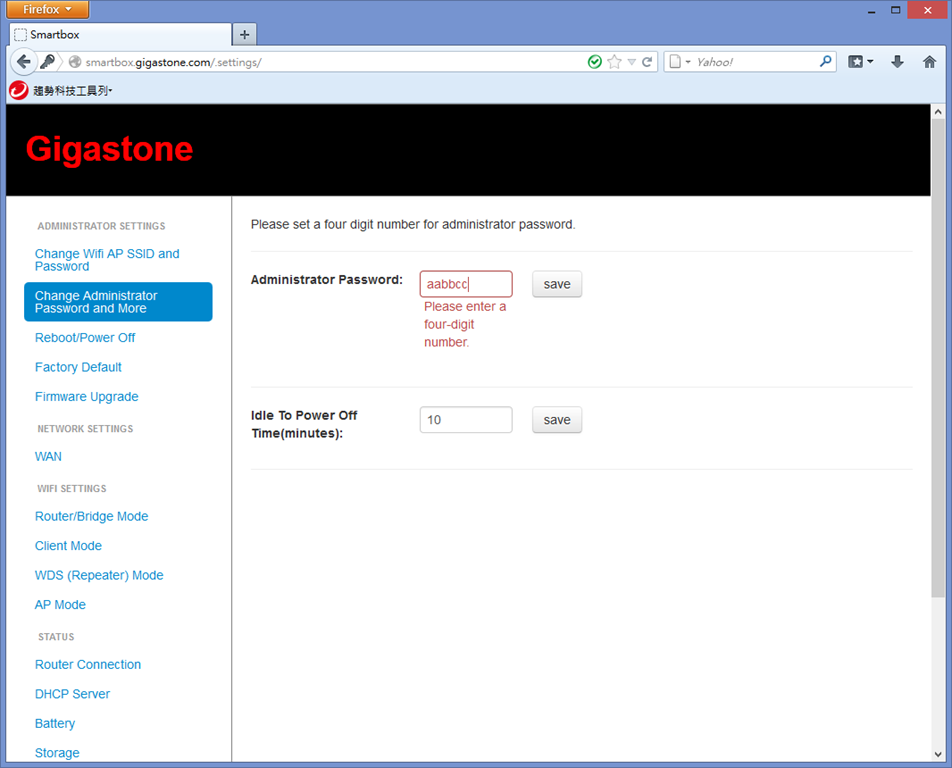
Task: Click the green checkmark site safety icon
Action: click(x=595, y=62)
